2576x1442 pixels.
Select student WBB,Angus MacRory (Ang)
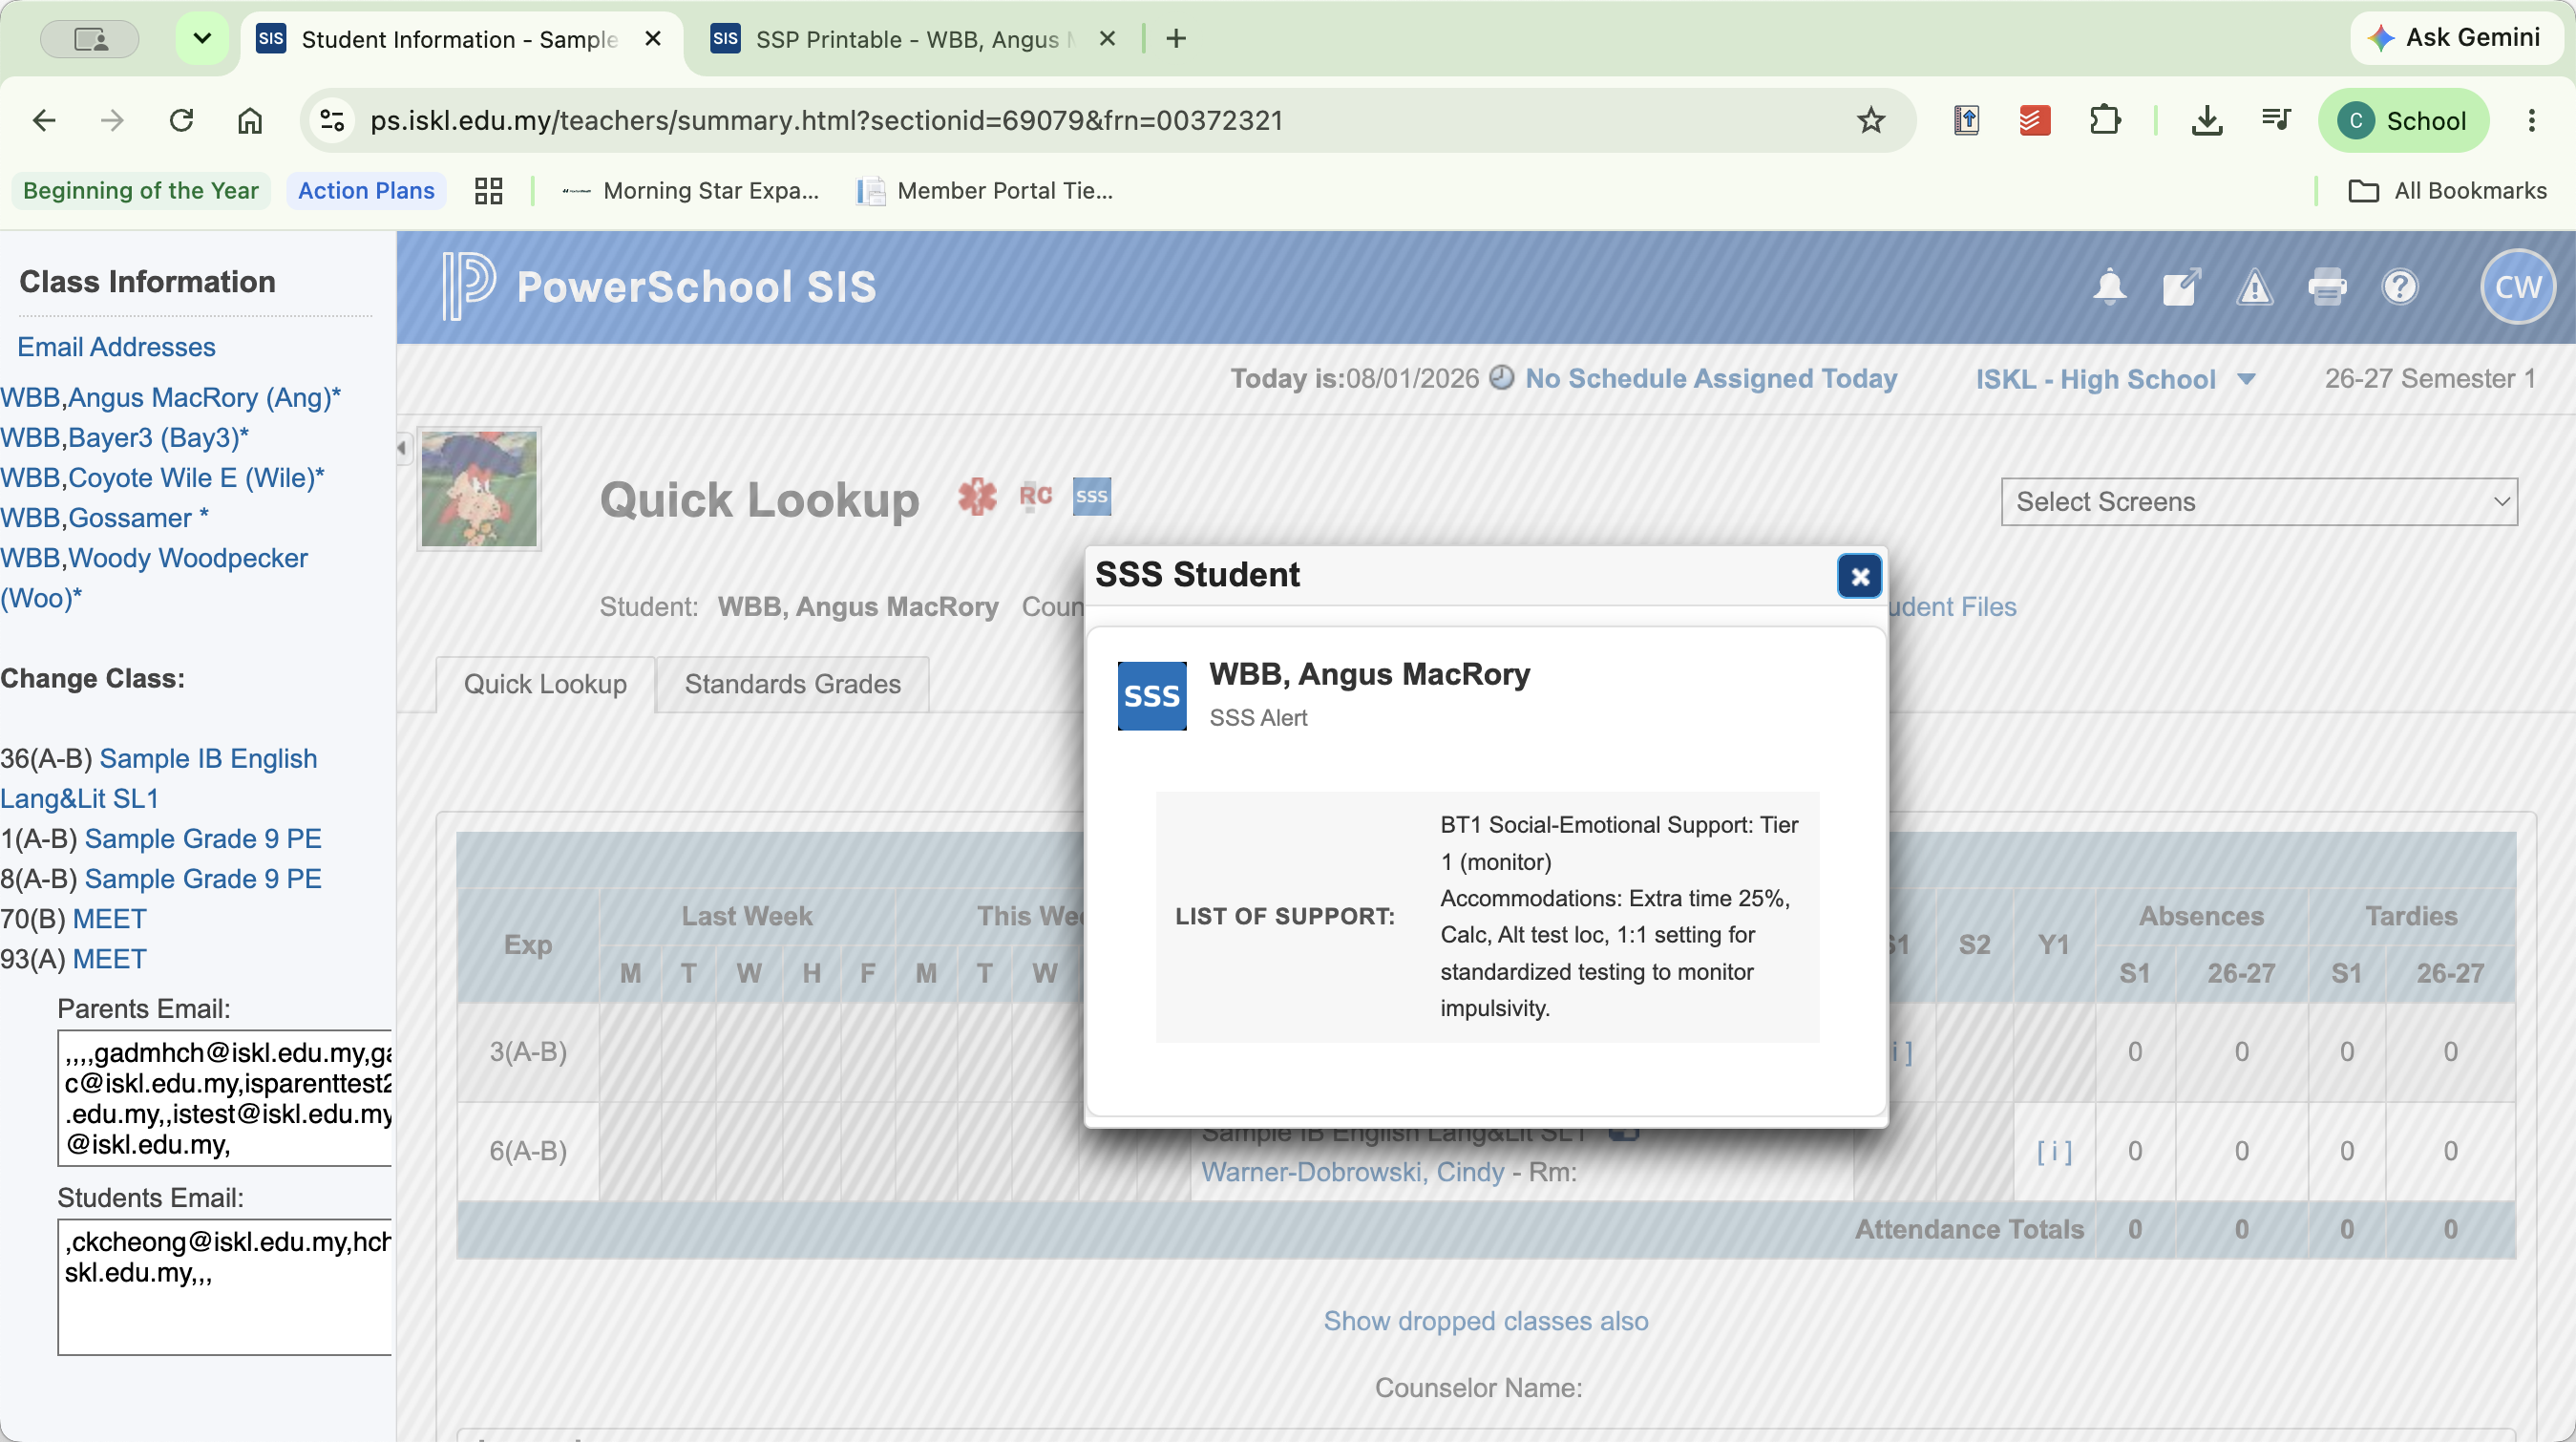point(170,398)
